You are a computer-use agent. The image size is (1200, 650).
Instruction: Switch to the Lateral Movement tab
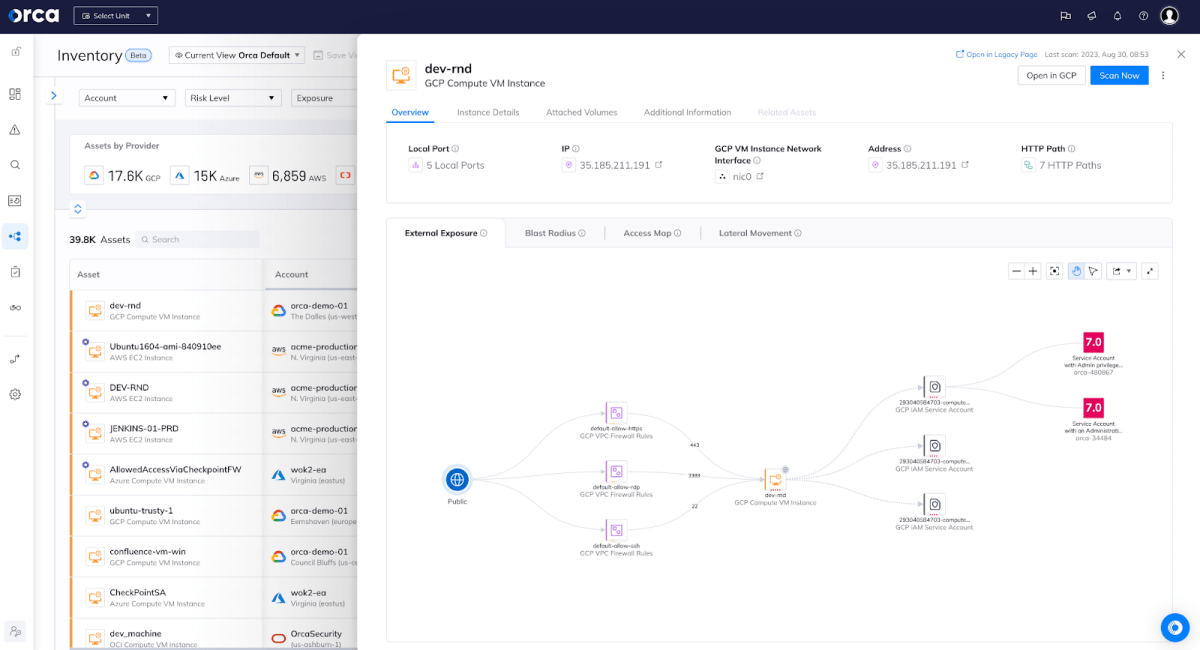[x=760, y=233]
